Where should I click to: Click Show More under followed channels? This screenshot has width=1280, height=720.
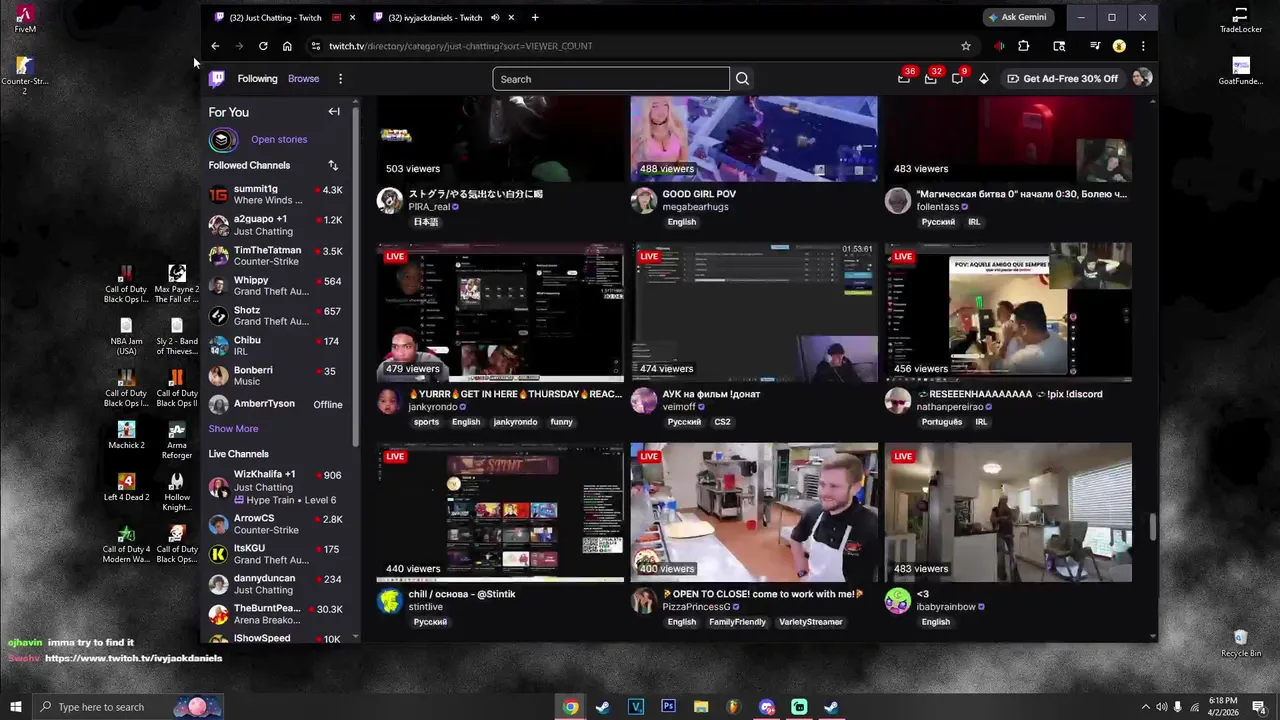(x=233, y=429)
